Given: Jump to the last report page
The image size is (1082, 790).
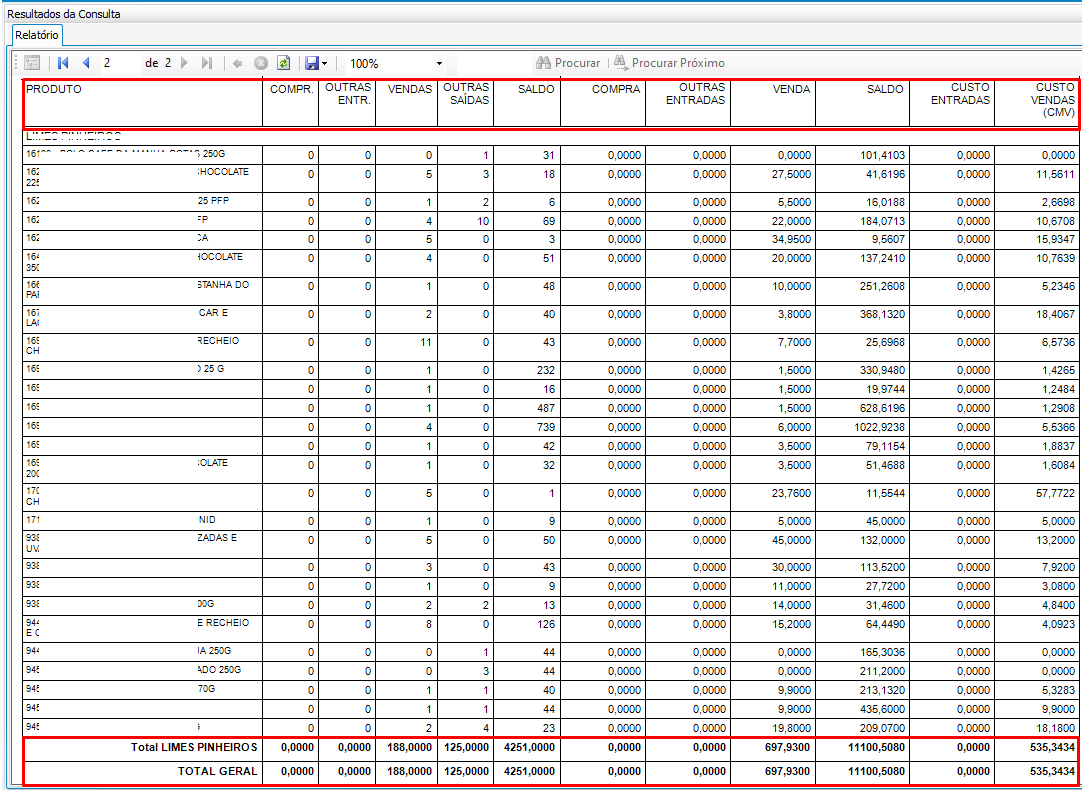Looking at the screenshot, I should point(206,63).
